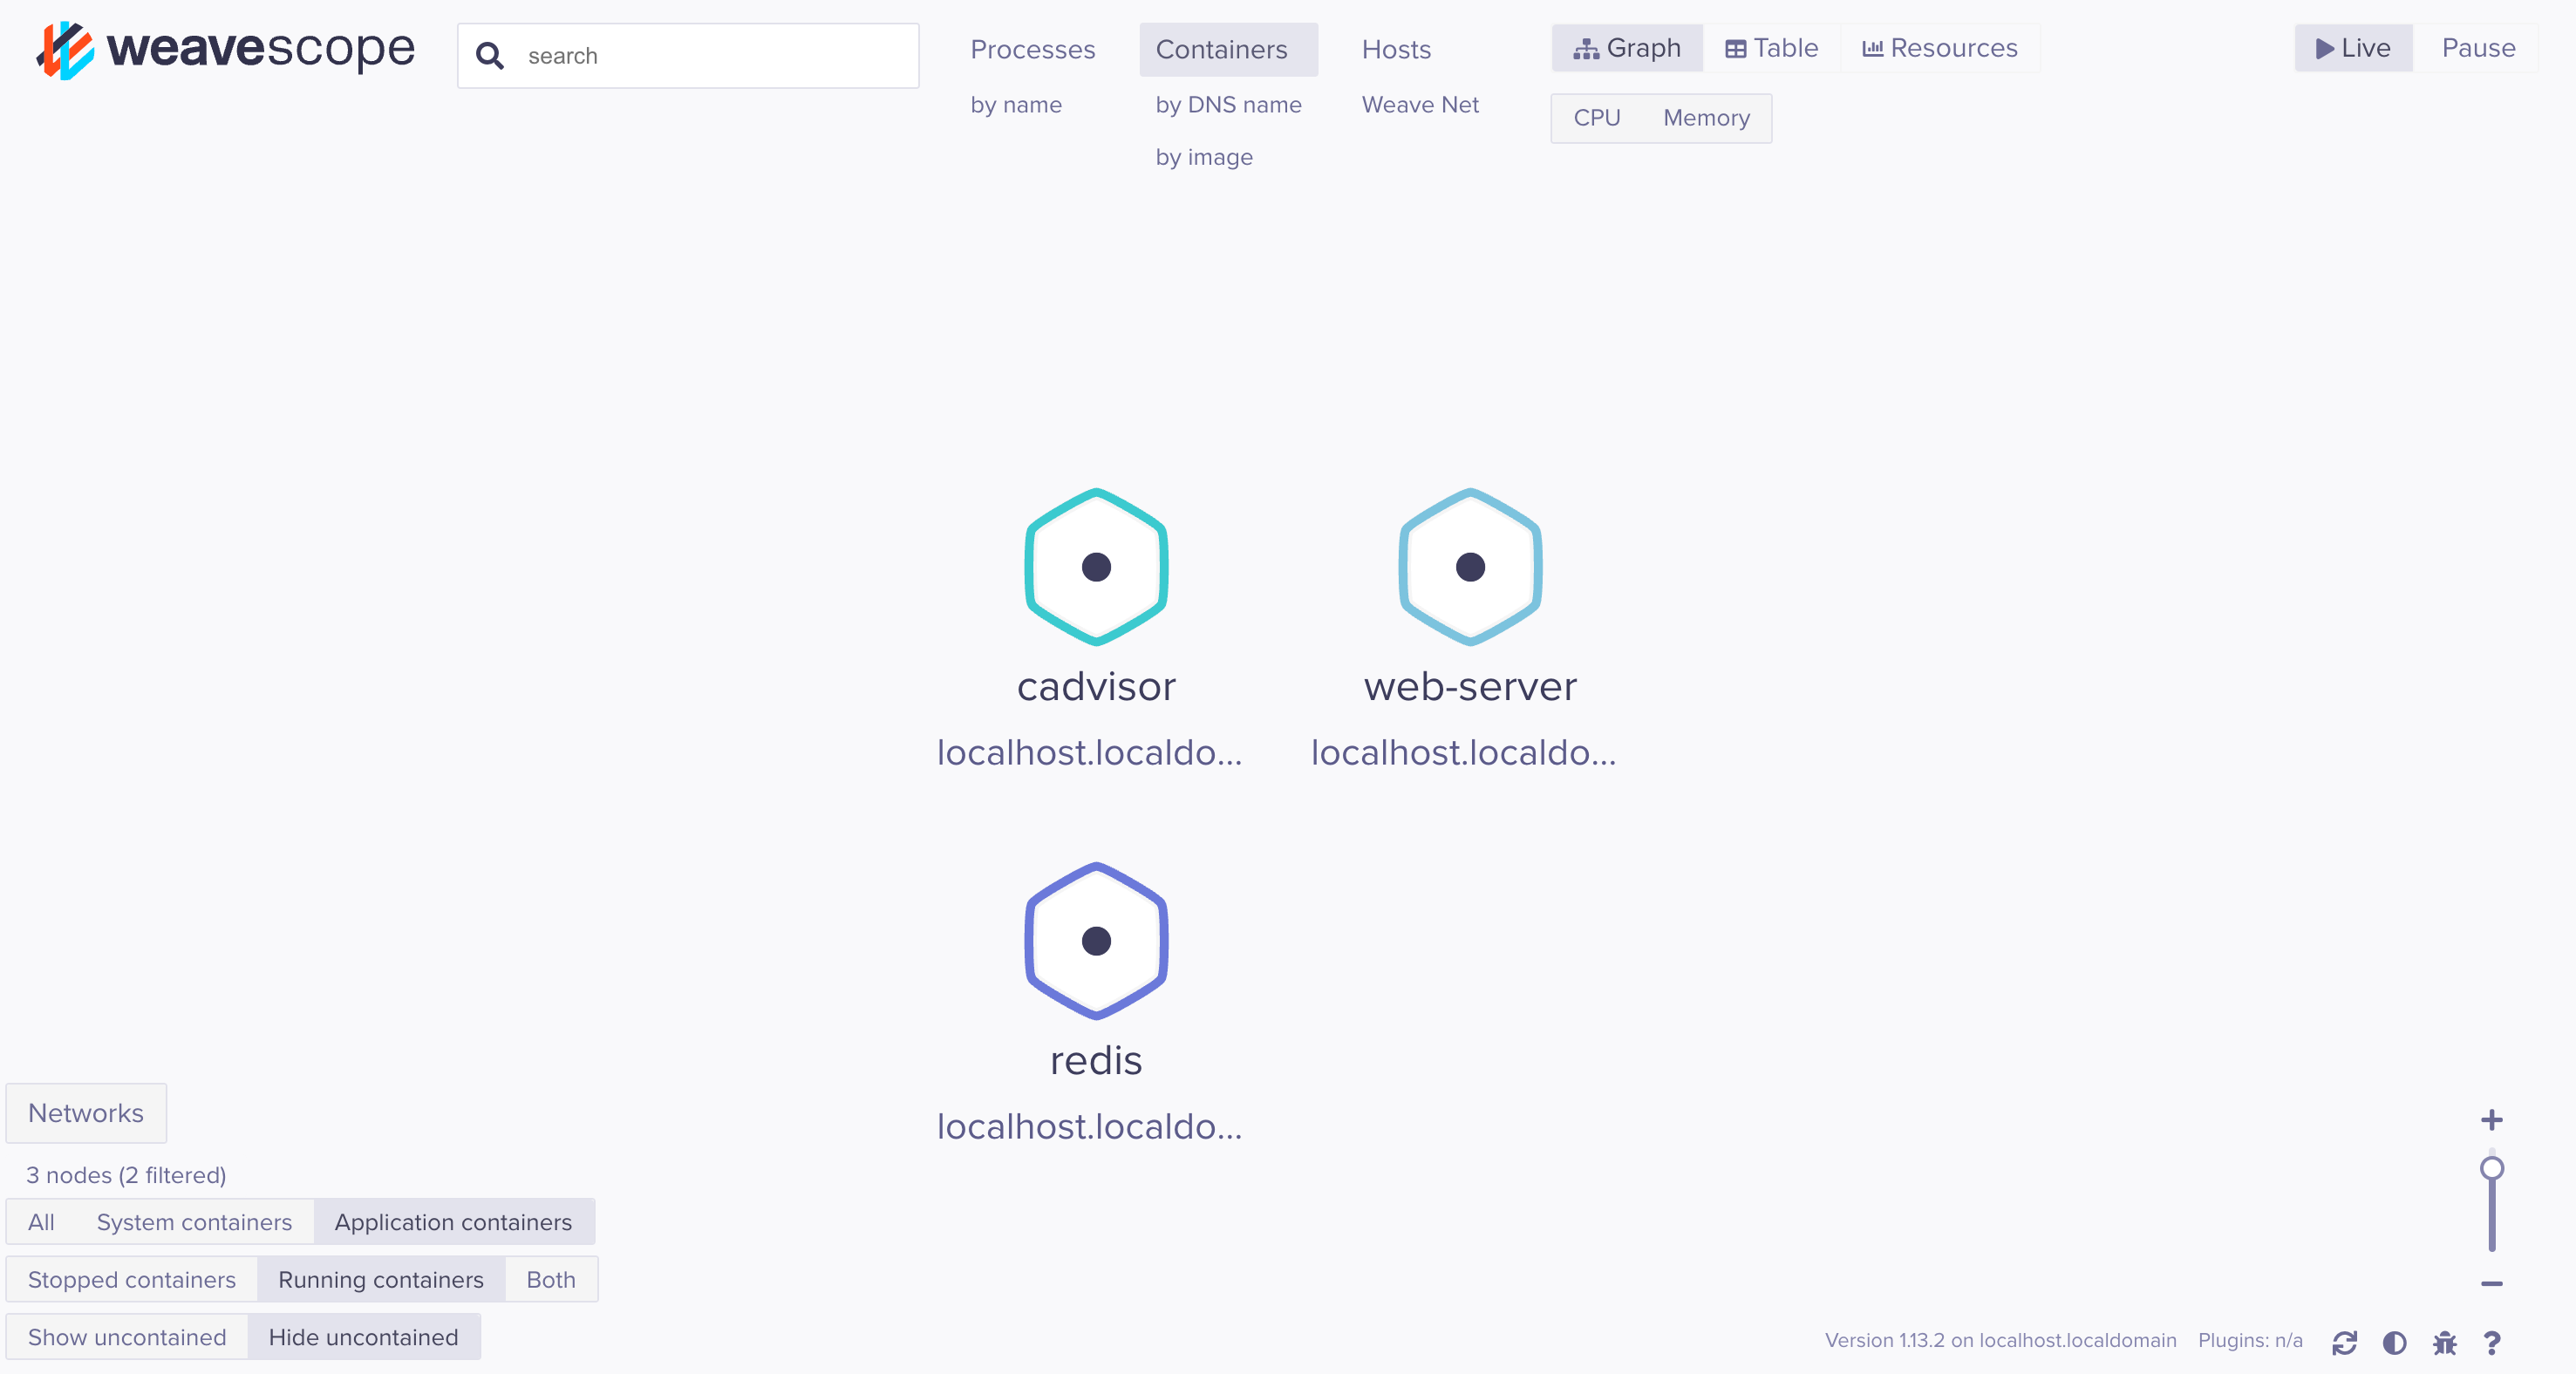
Task: Resume Live updates
Action: 2352,48
